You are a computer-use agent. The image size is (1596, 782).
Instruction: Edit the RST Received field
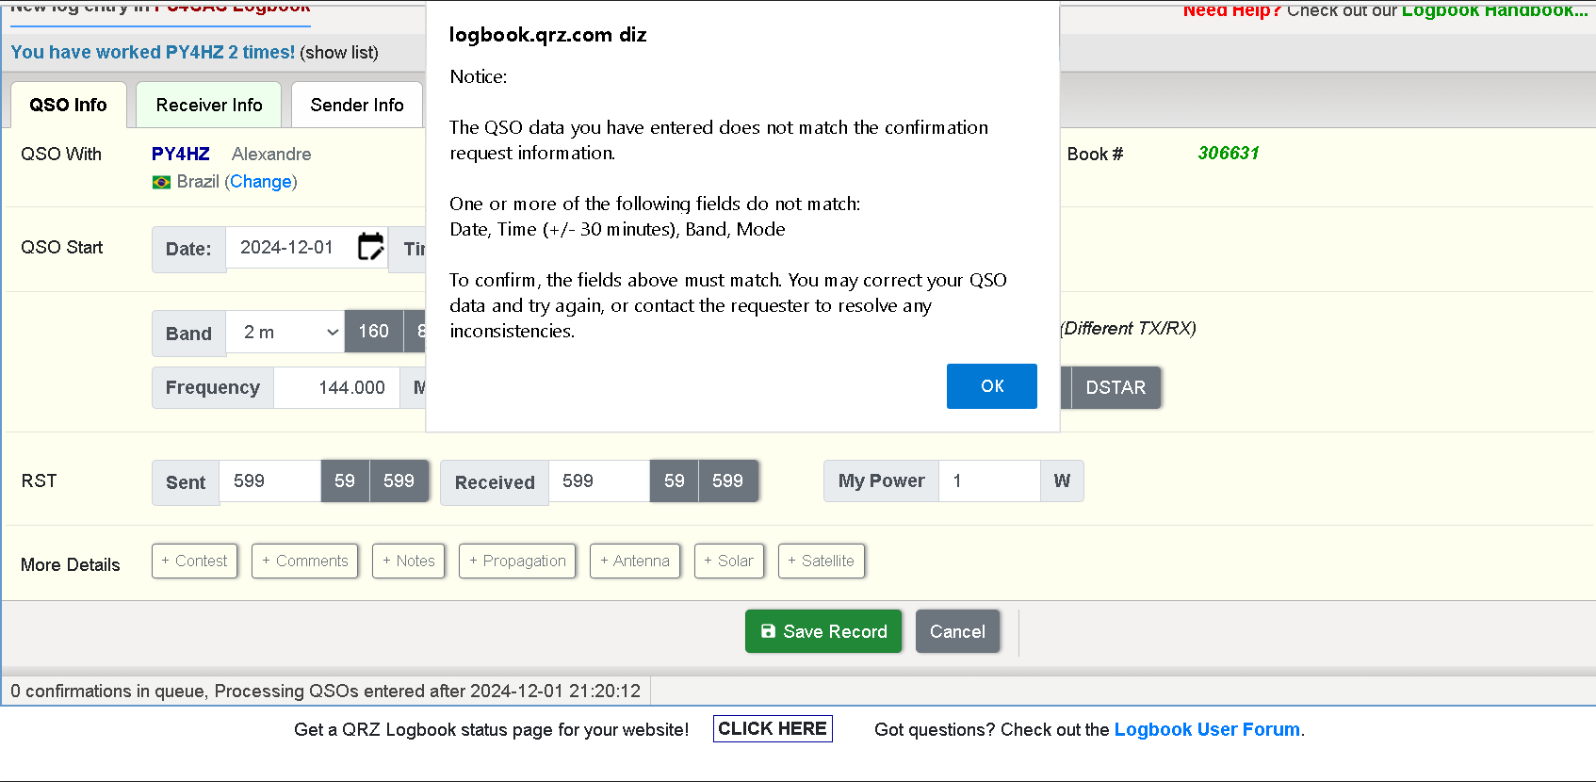[599, 481]
